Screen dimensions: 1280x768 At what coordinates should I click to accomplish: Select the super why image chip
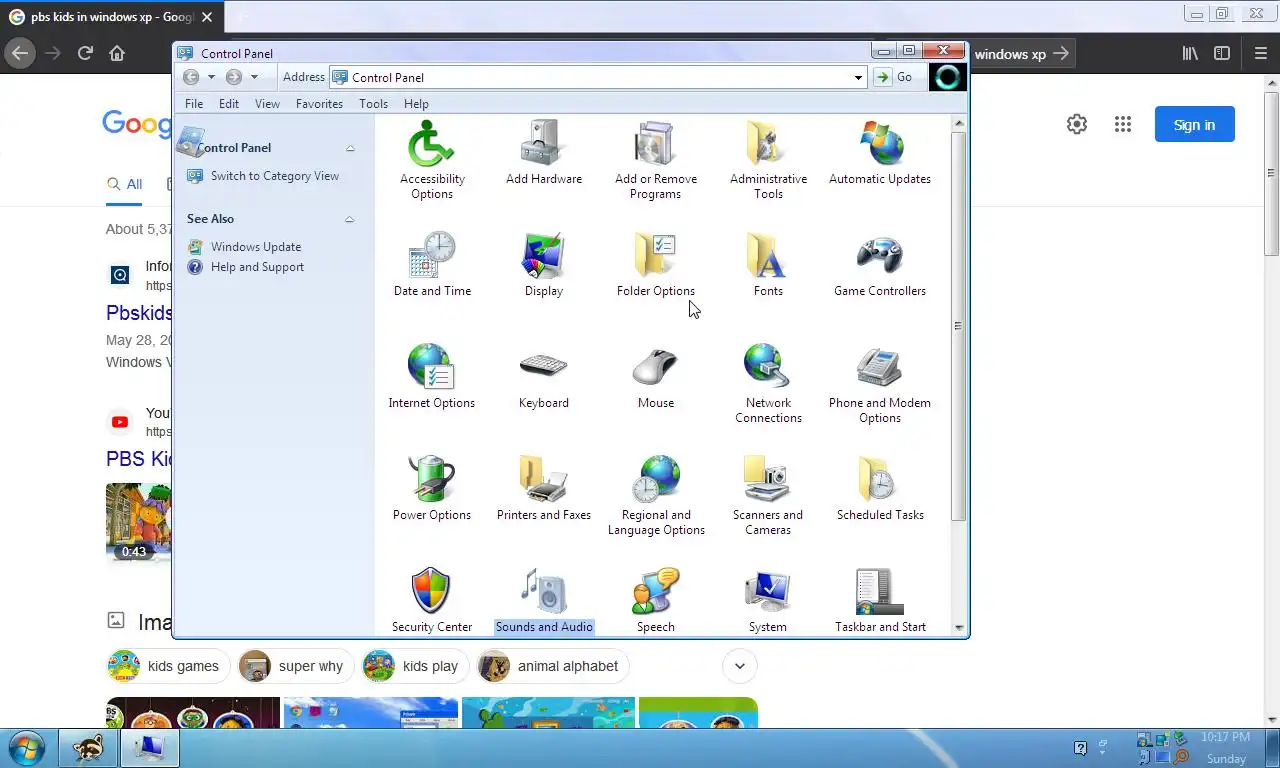(296, 666)
